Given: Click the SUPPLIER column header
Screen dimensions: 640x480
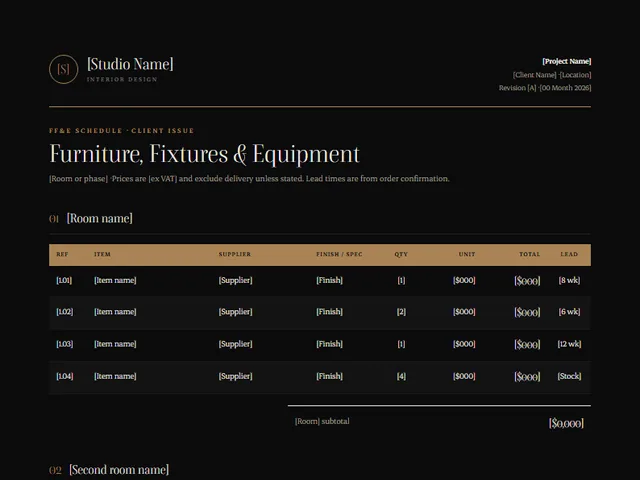Looking at the screenshot, I should pyautogui.click(x=235, y=254).
